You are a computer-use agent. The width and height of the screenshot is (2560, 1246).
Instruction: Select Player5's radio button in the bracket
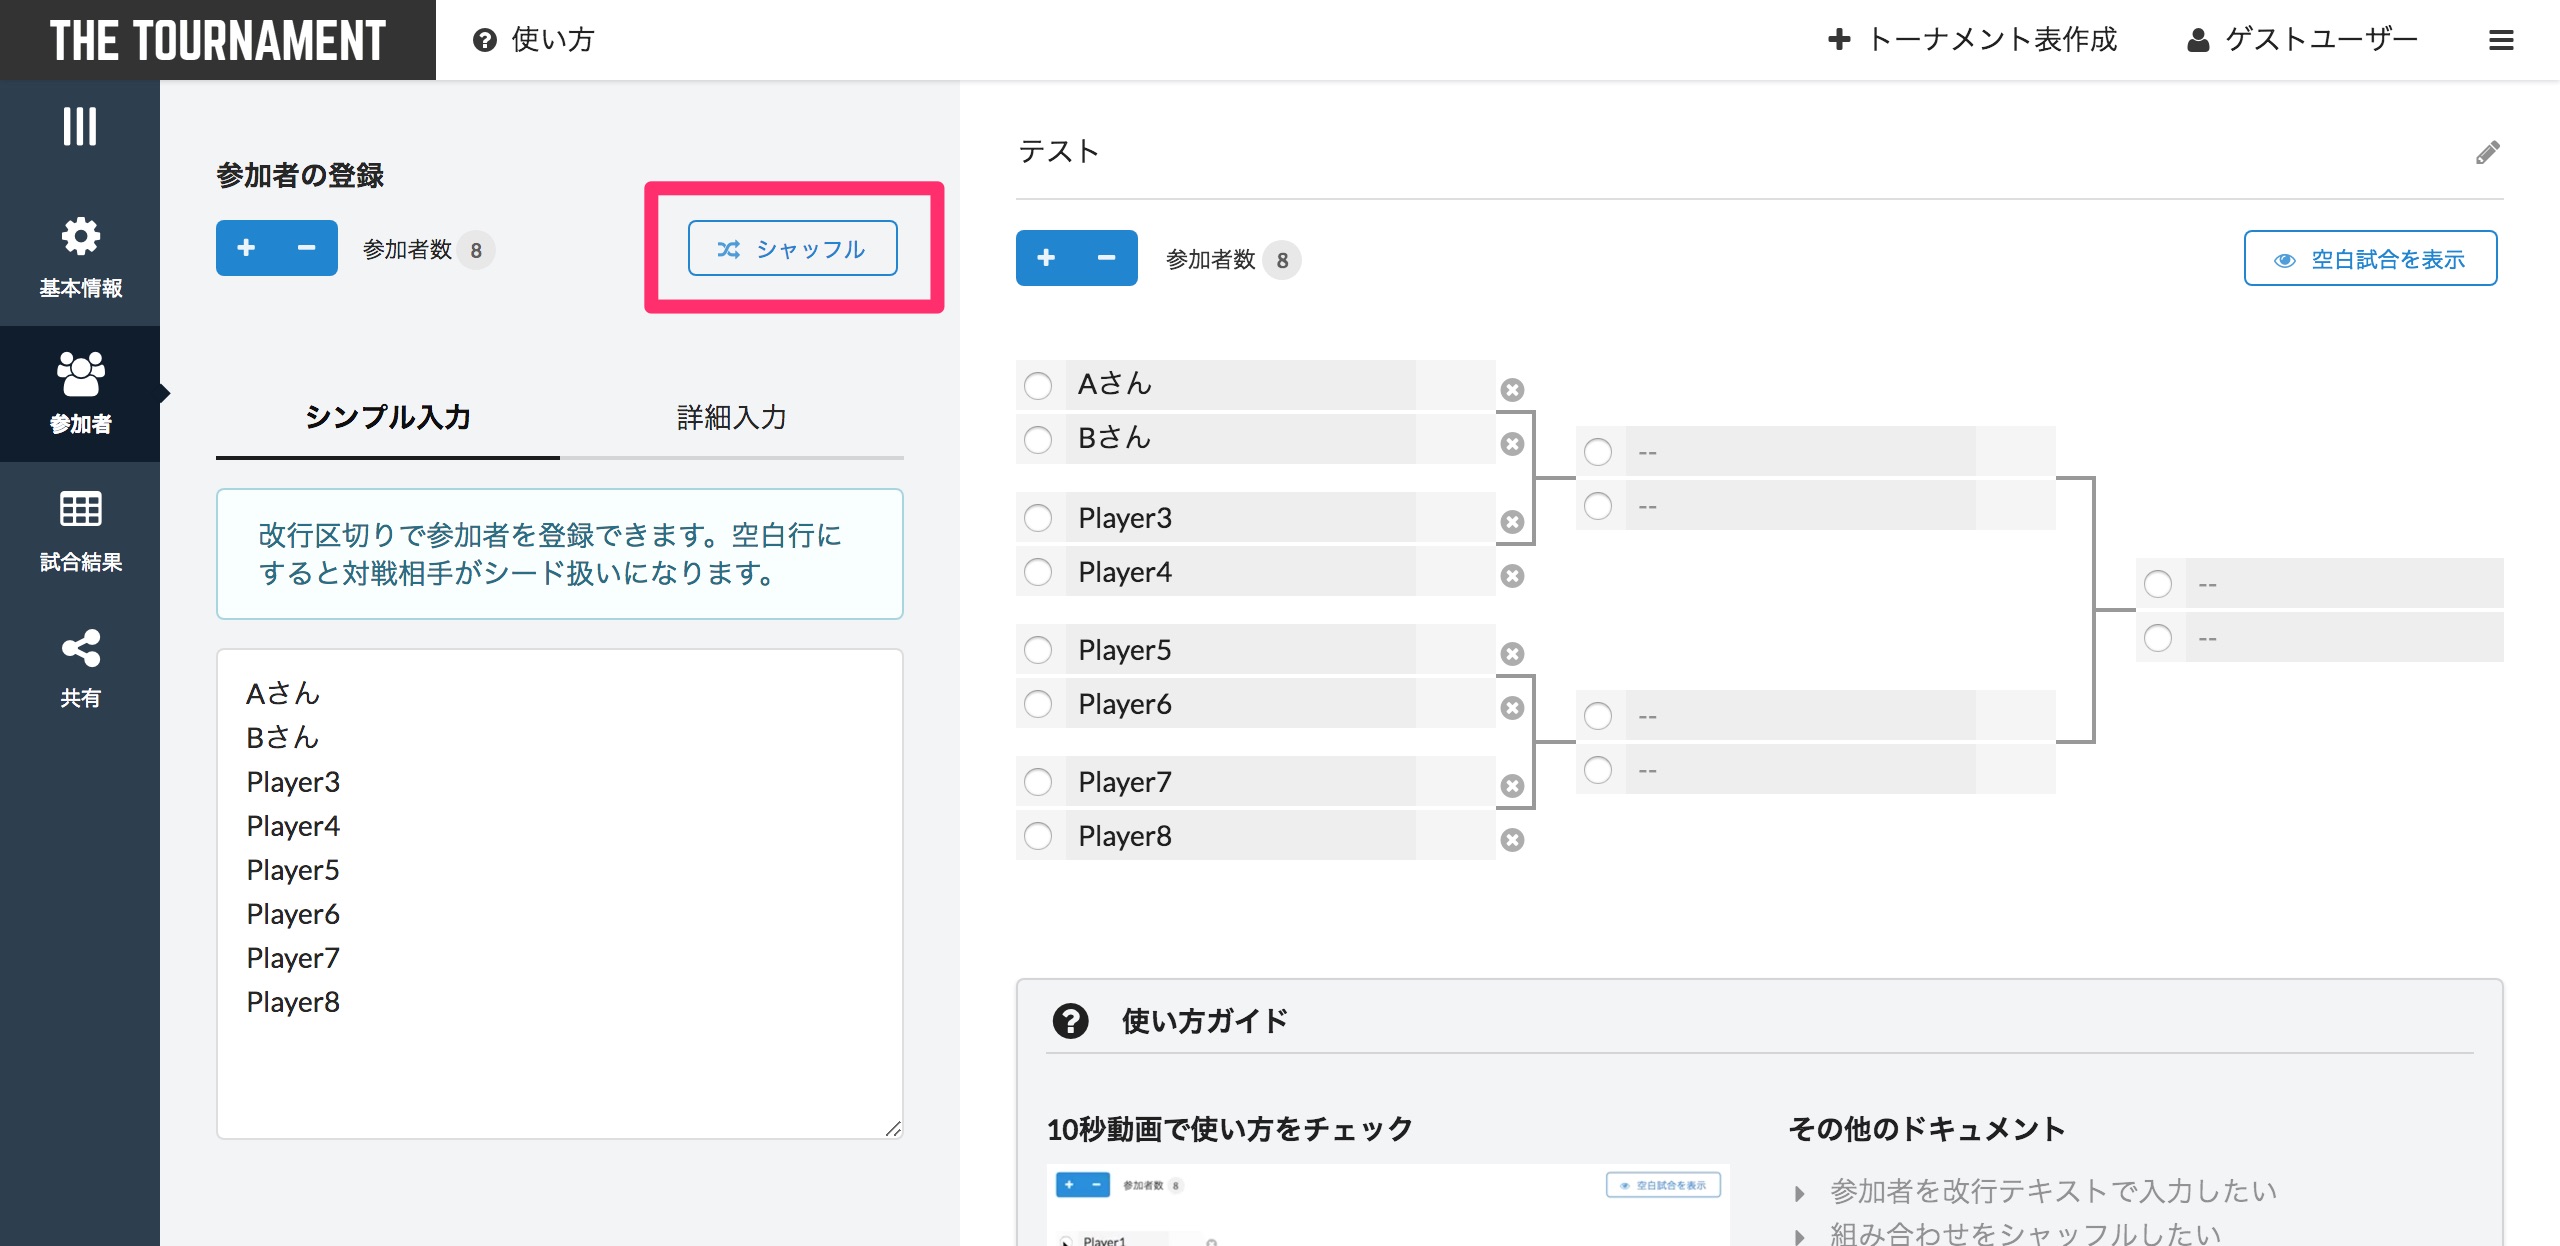[1037, 649]
